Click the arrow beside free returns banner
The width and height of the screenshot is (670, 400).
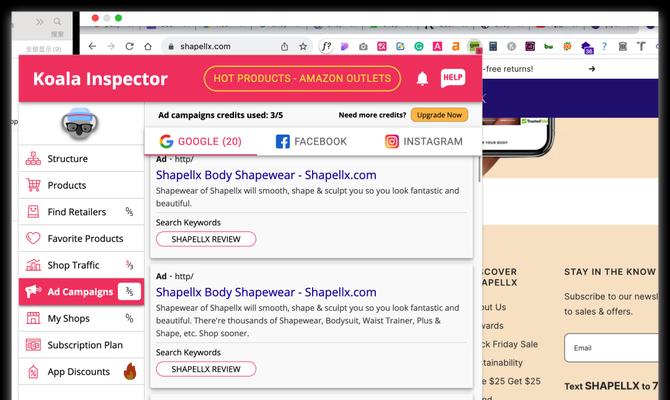click(591, 69)
